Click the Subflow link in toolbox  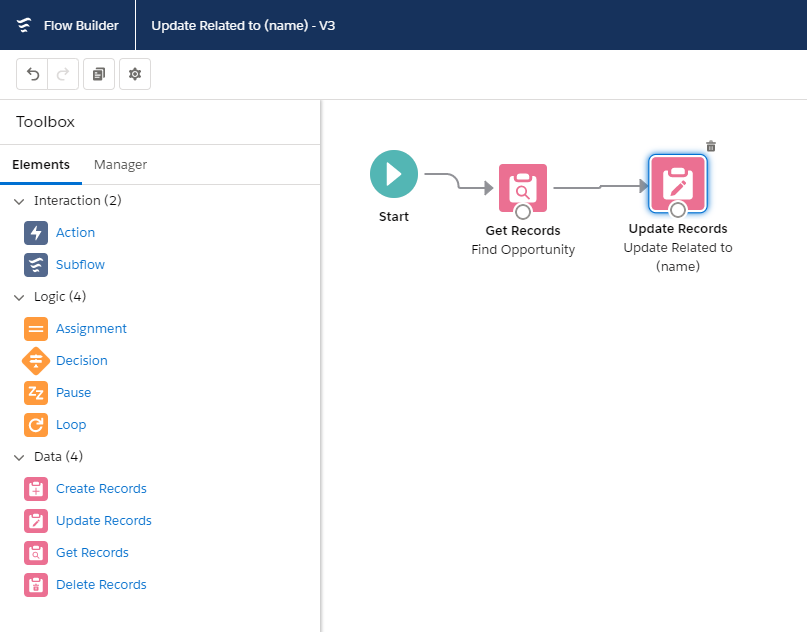80,265
